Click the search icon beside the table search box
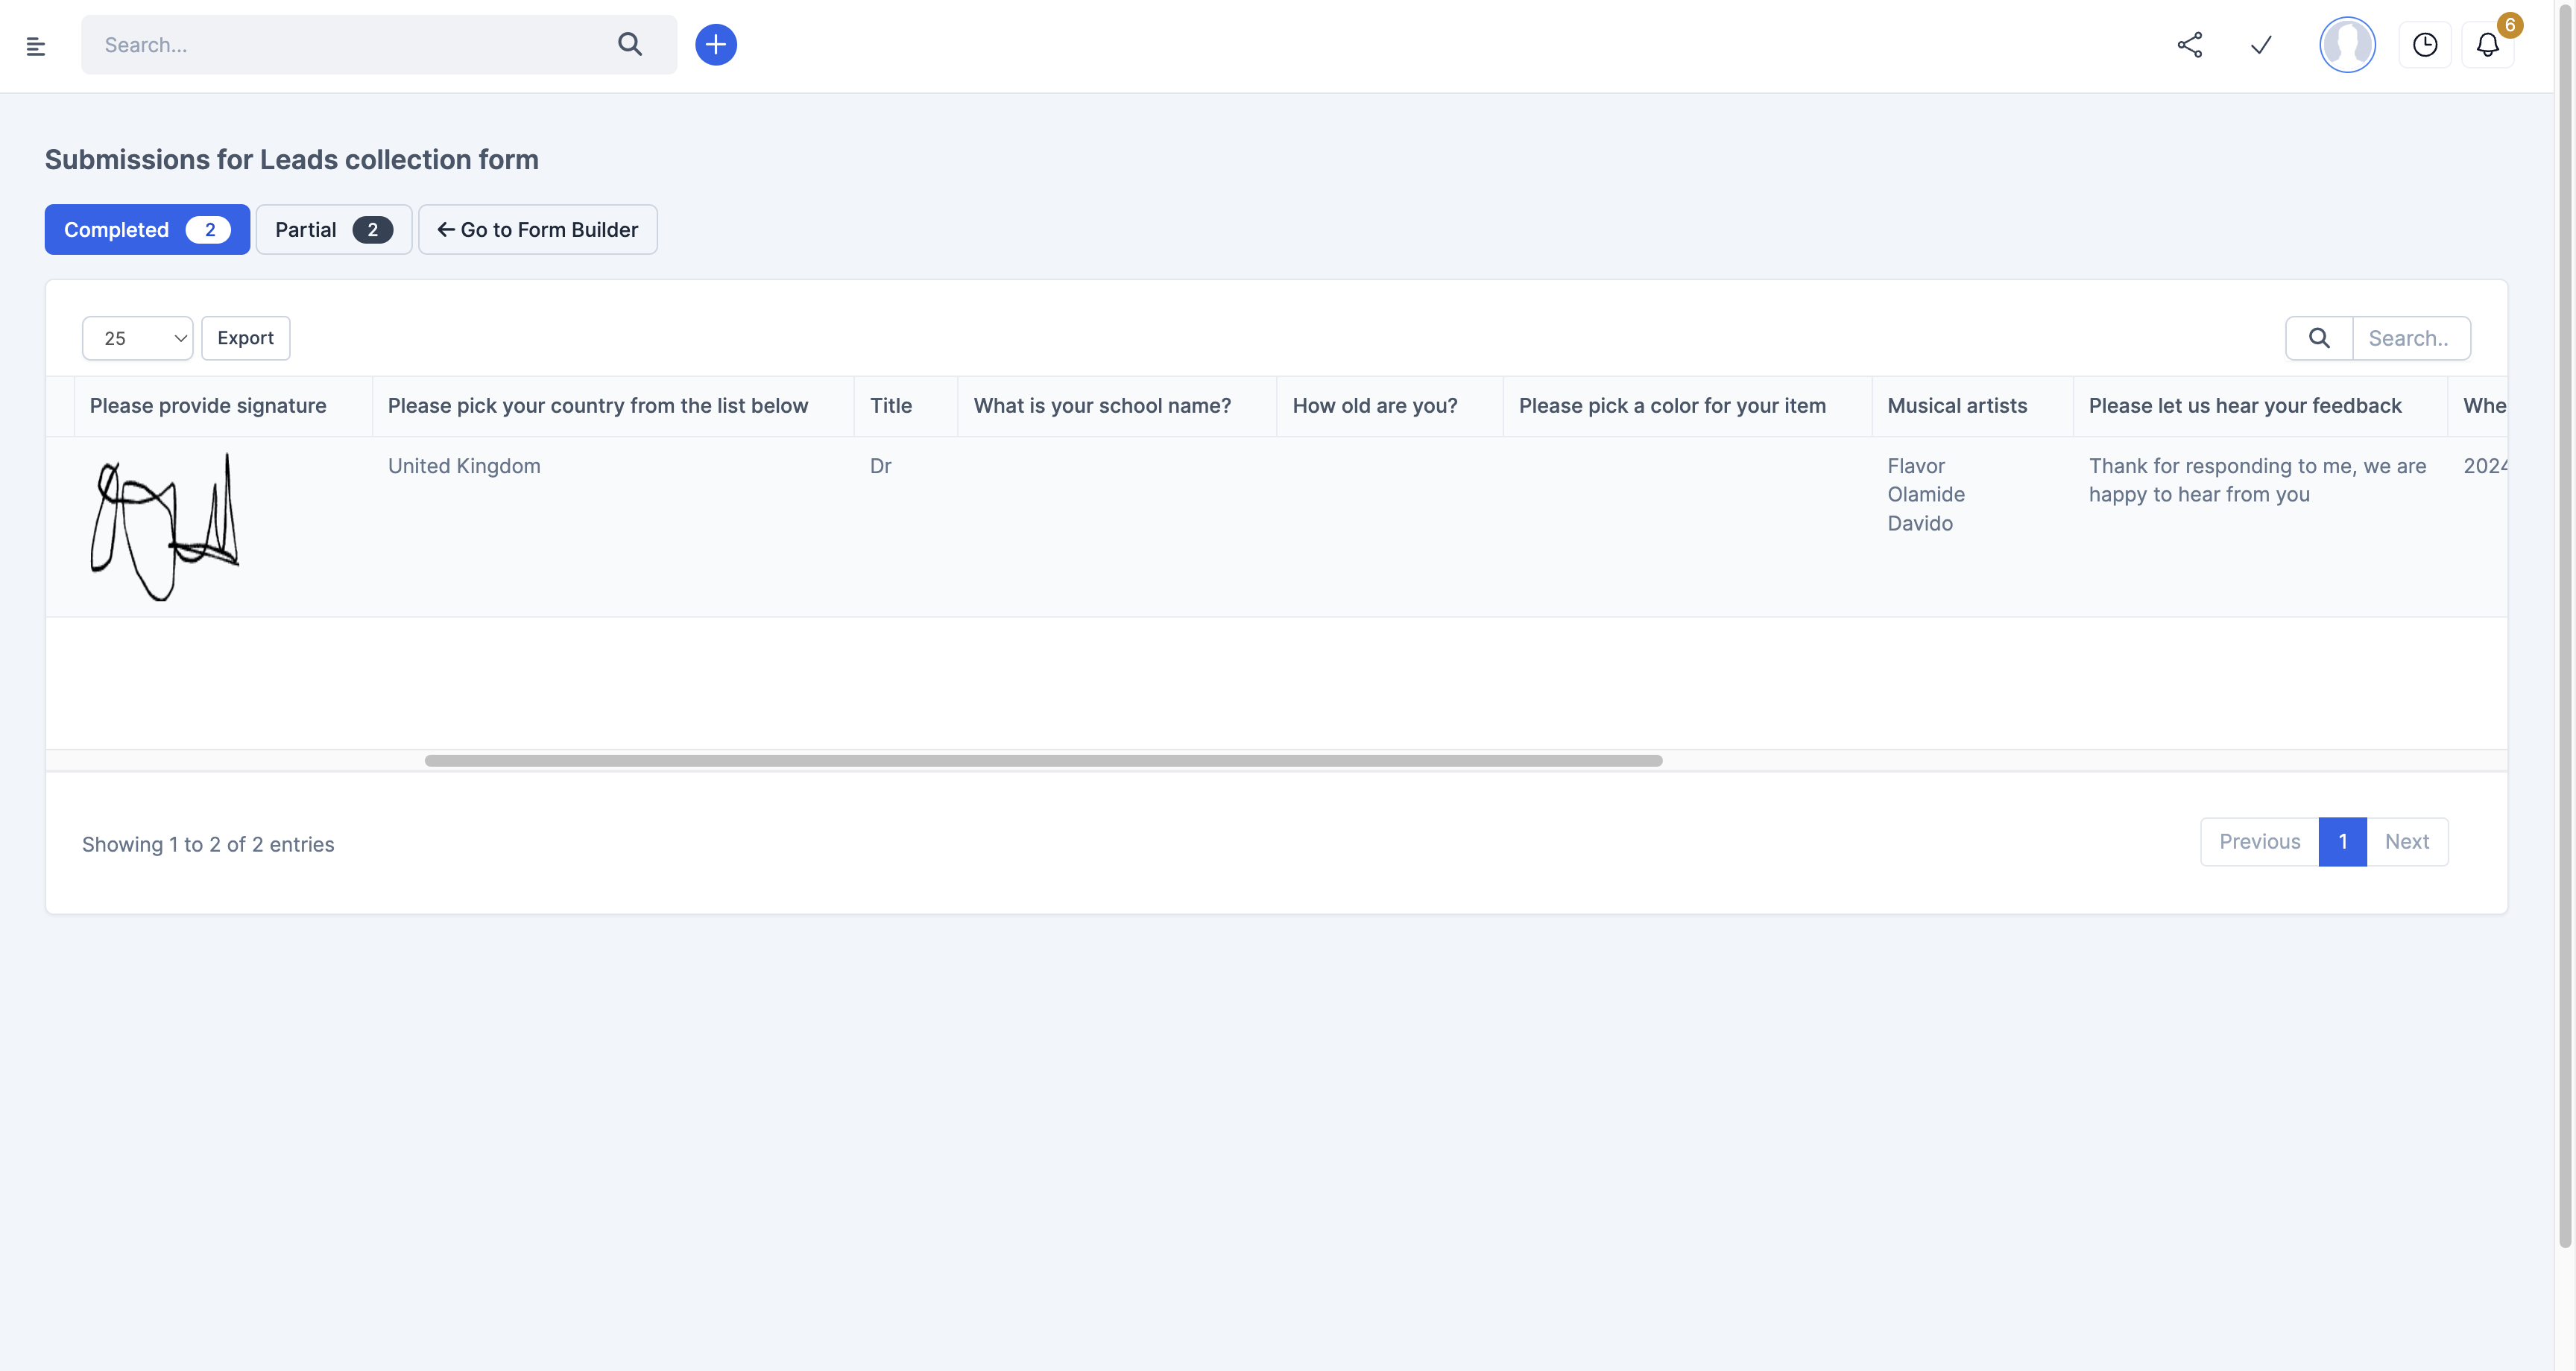Screen dimensions: 2576x1371 (2319, 338)
